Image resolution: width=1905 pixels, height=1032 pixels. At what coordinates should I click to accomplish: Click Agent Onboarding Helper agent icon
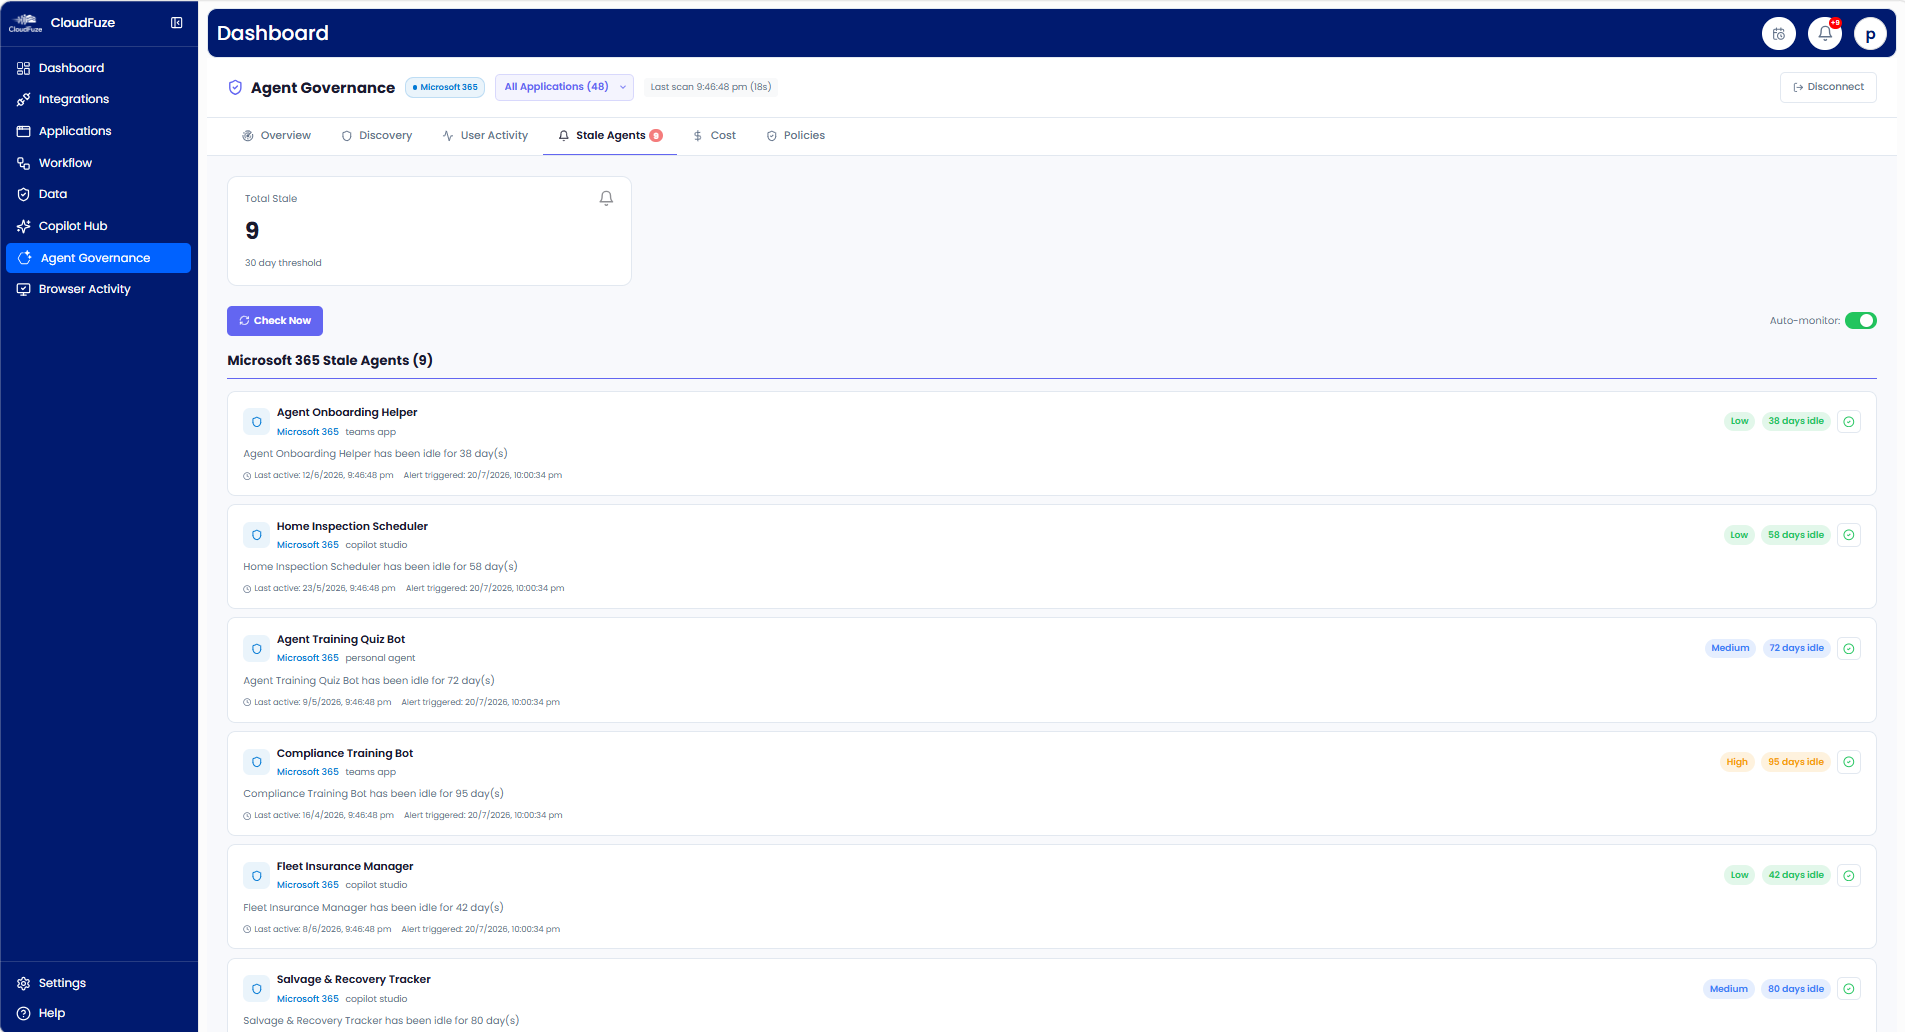pyautogui.click(x=257, y=422)
